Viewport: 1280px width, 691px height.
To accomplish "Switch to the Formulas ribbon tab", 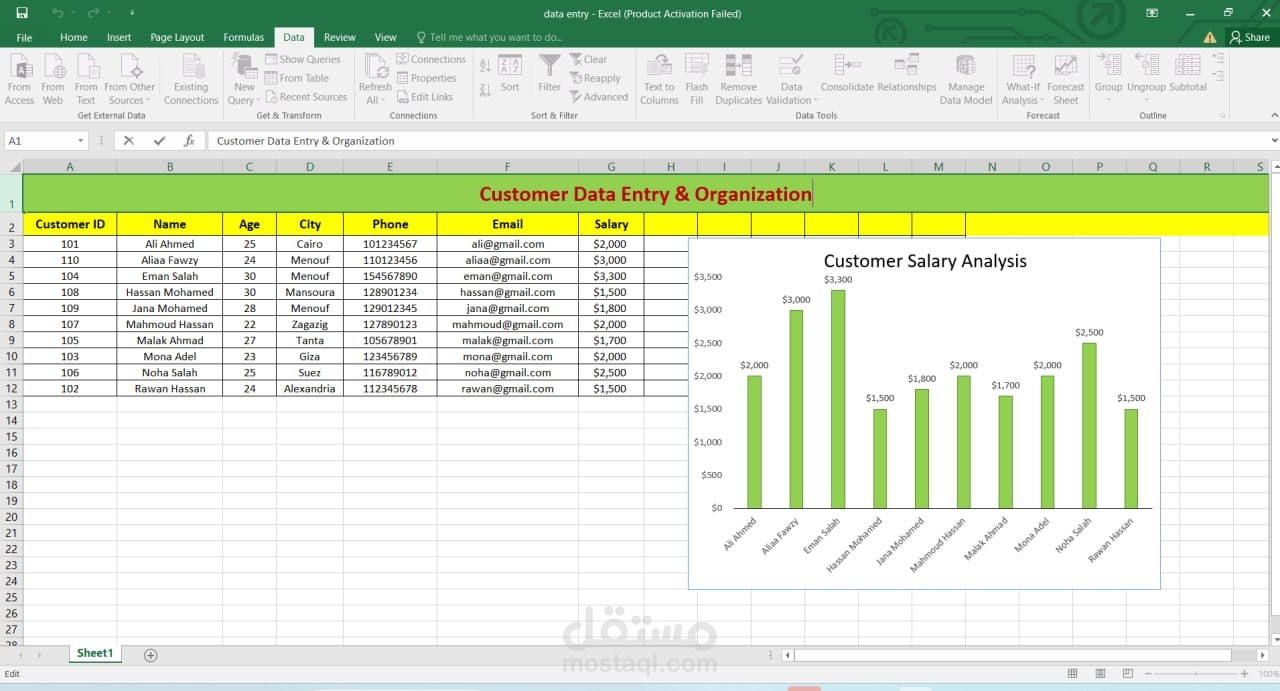I will click(243, 37).
